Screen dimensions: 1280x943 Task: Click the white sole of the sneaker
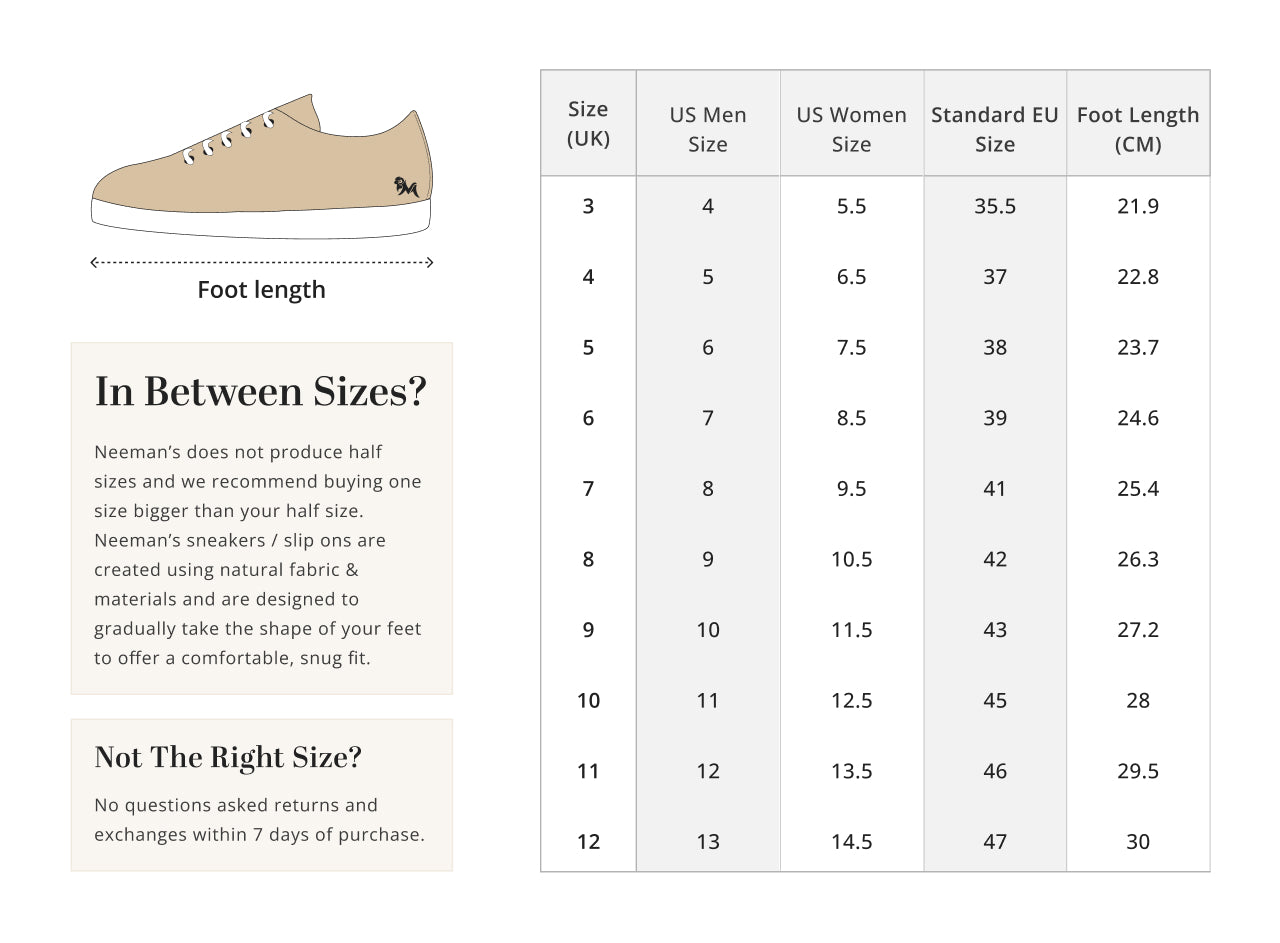click(261, 219)
